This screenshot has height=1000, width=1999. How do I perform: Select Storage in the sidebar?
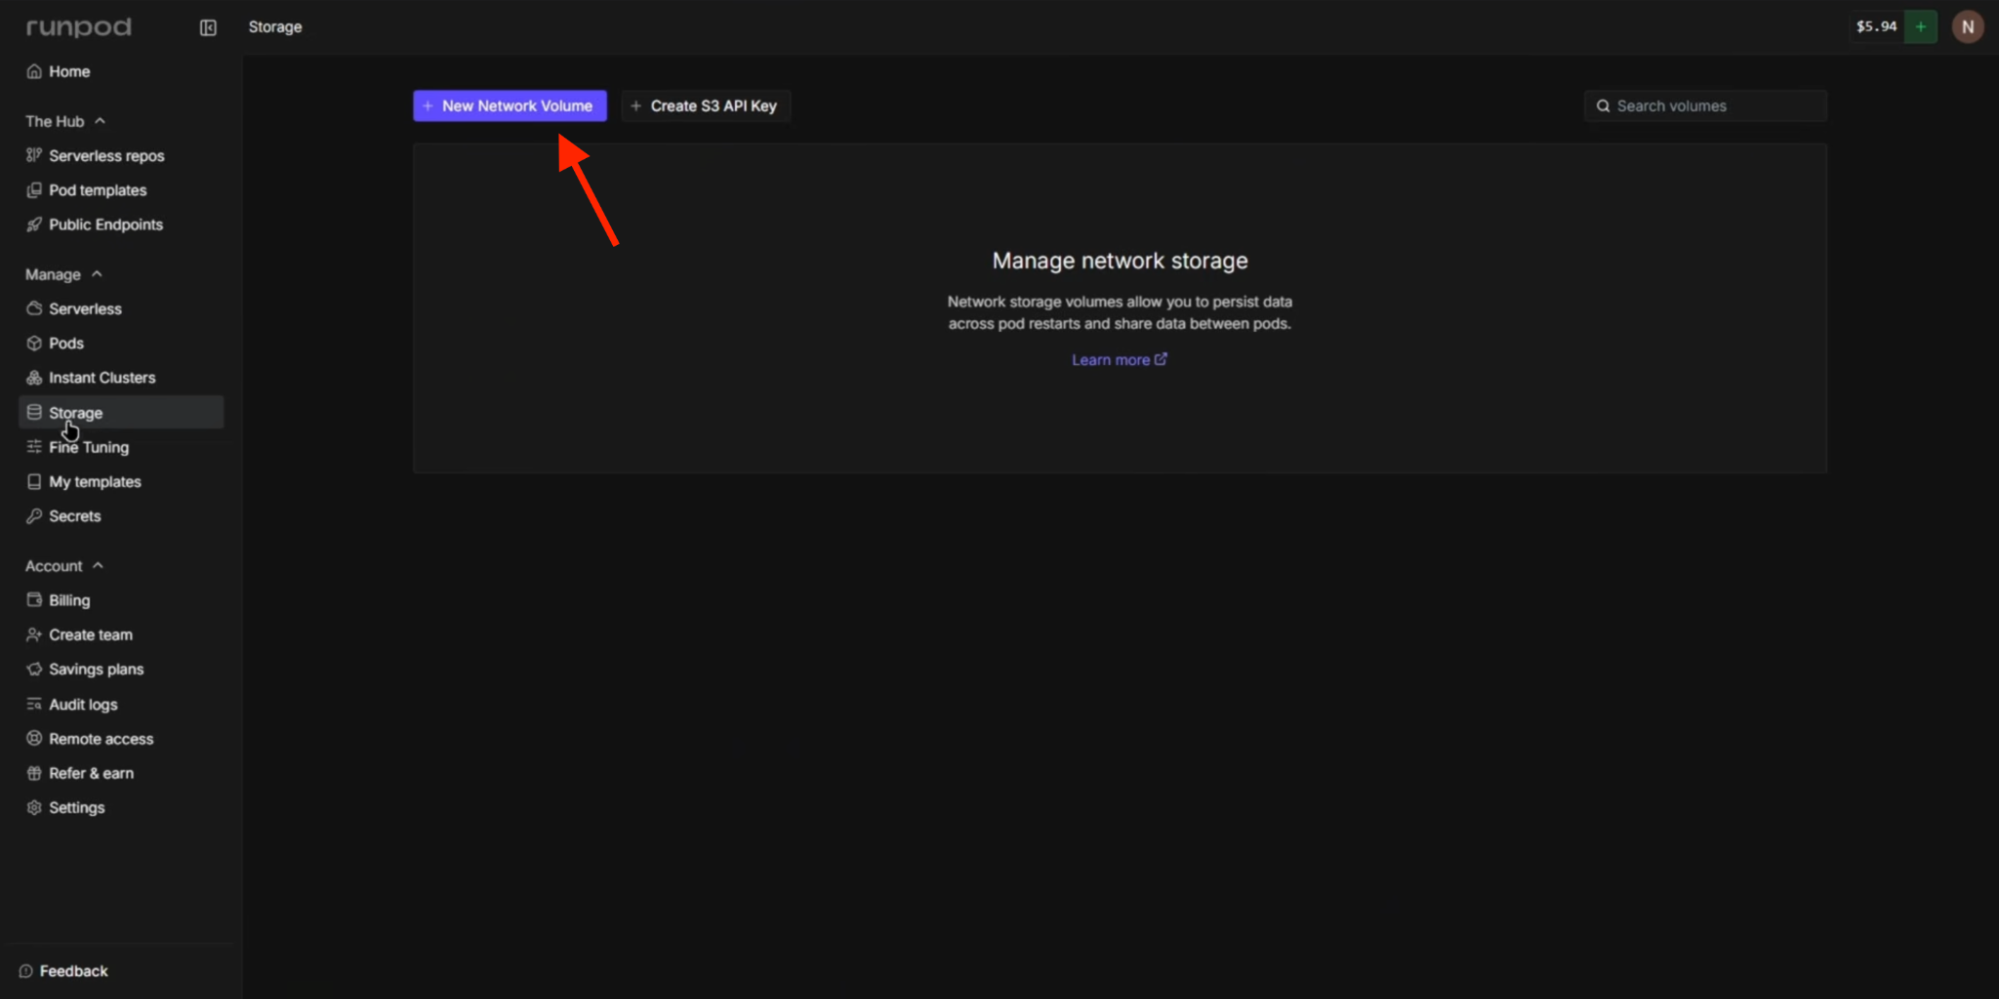pos(121,412)
